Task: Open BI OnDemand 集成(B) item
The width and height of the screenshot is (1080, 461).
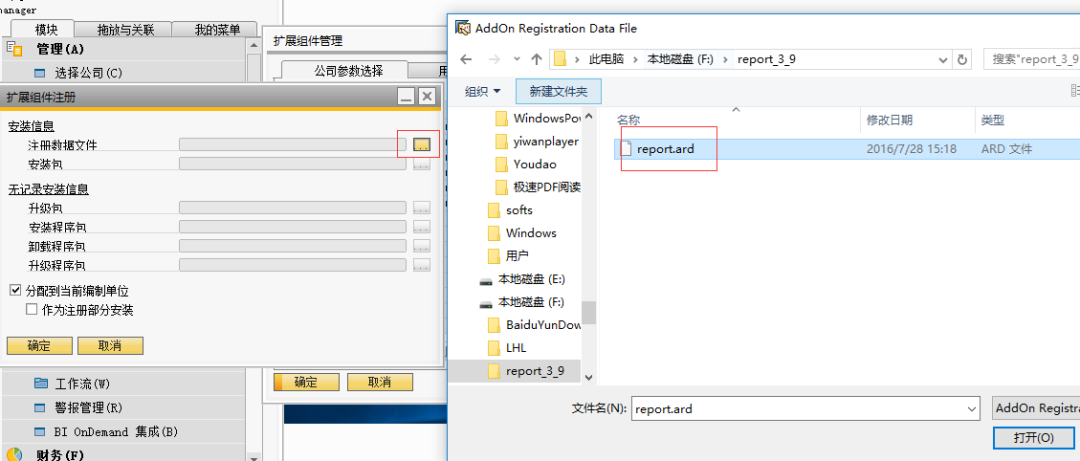Action: pyautogui.click(x=116, y=431)
